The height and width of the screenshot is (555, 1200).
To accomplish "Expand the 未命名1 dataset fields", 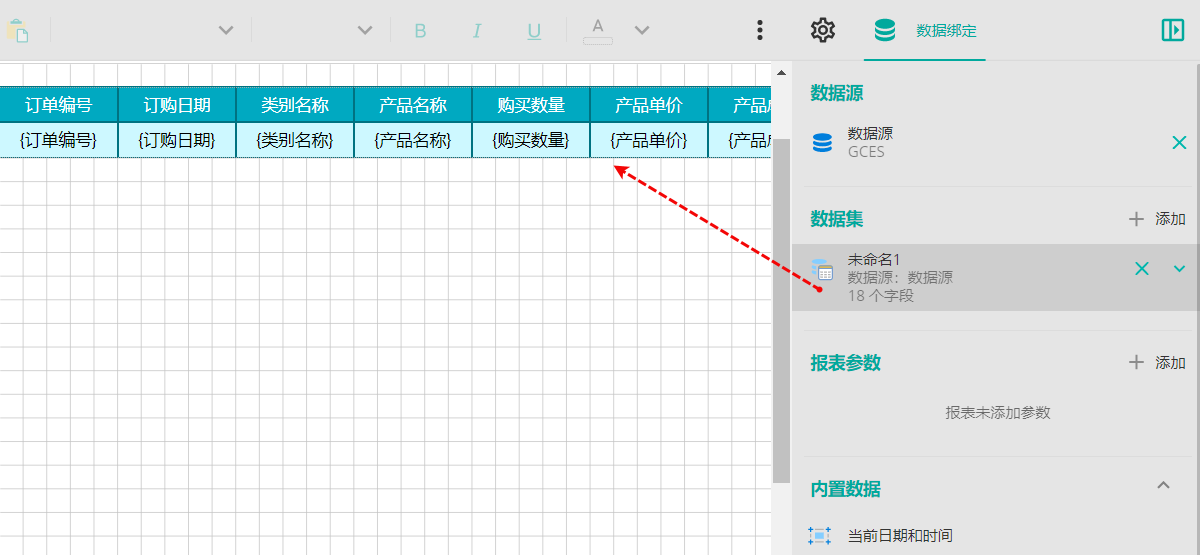I will pos(1179,268).
